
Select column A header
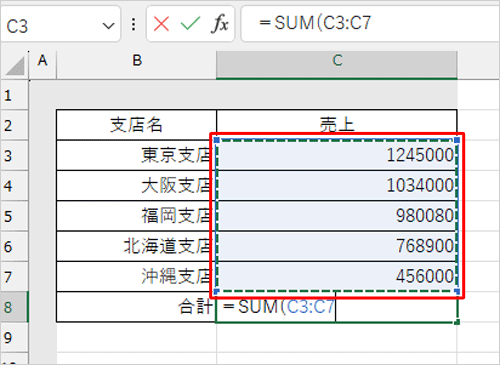coord(43,65)
